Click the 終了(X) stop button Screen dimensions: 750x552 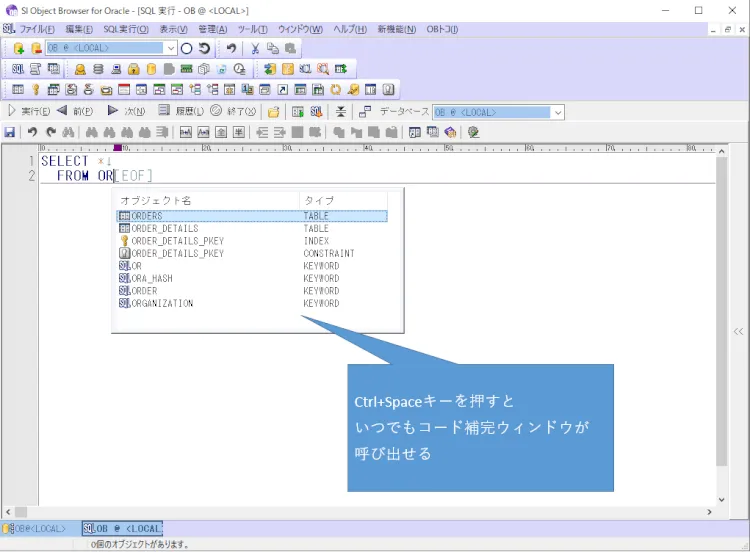click(233, 111)
